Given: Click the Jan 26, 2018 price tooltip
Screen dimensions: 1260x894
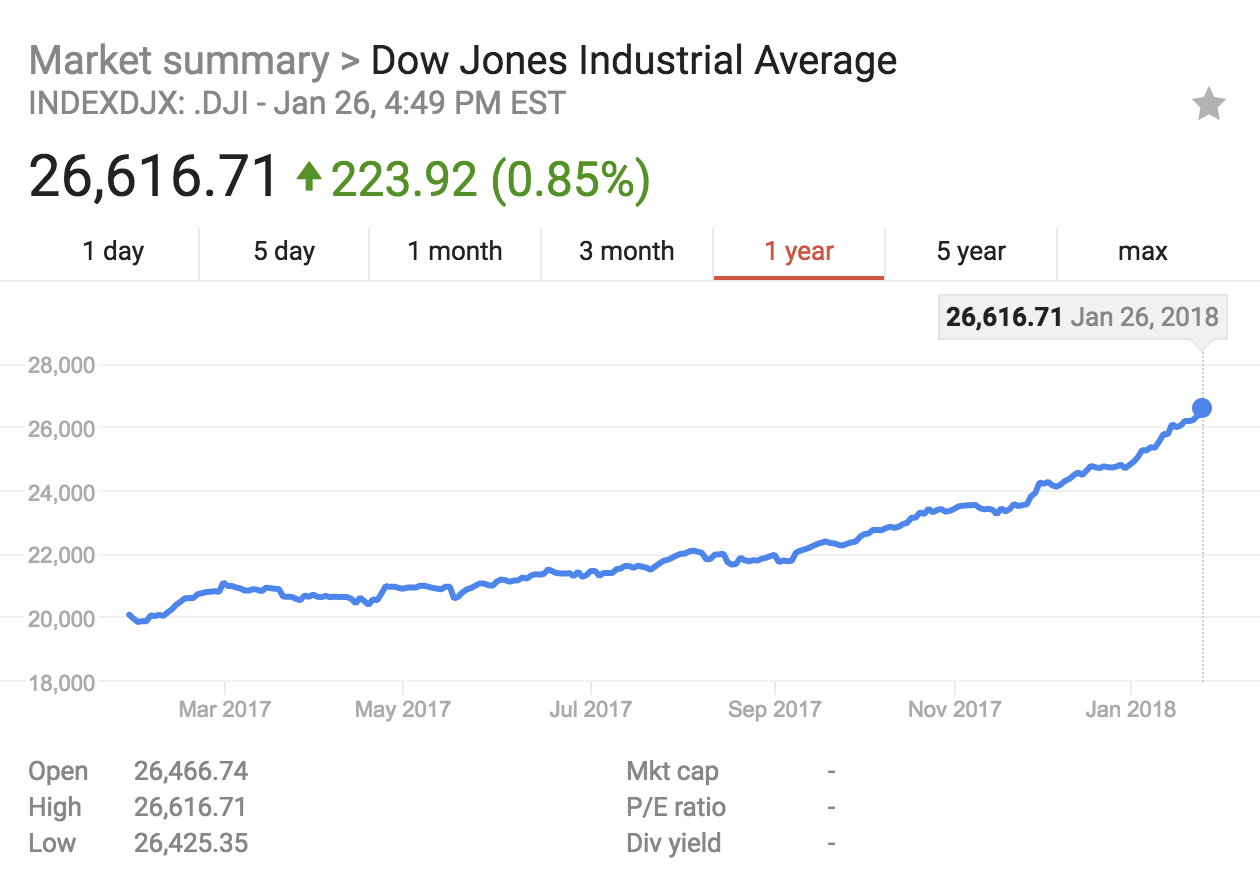Looking at the screenshot, I should click(1082, 318).
